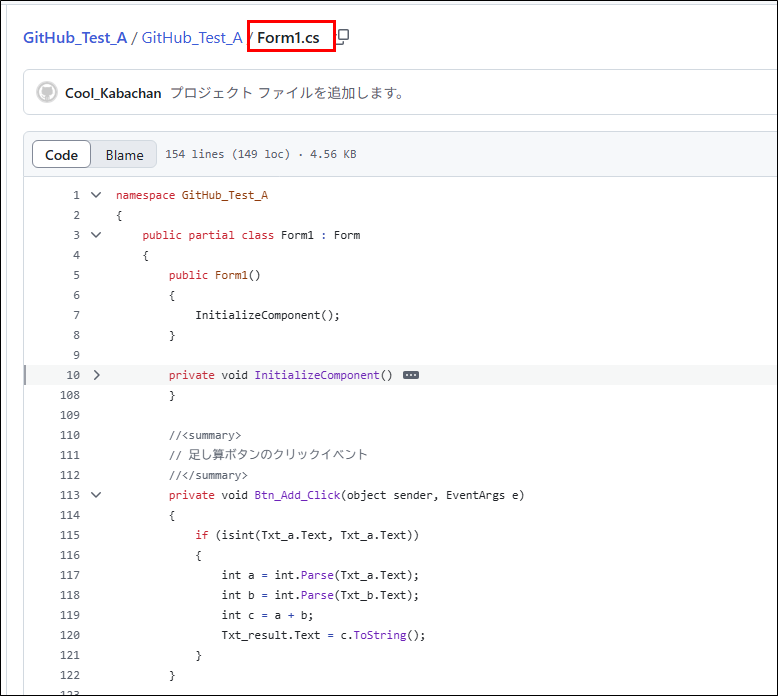This screenshot has width=778, height=696.
Task: Select line number 1
Action: 76,195
